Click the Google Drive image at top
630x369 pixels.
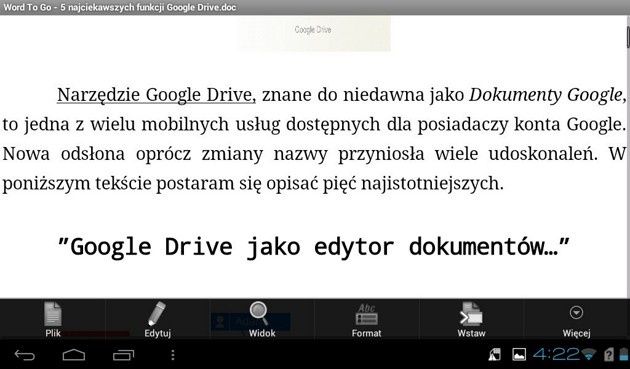coord(313,33)
